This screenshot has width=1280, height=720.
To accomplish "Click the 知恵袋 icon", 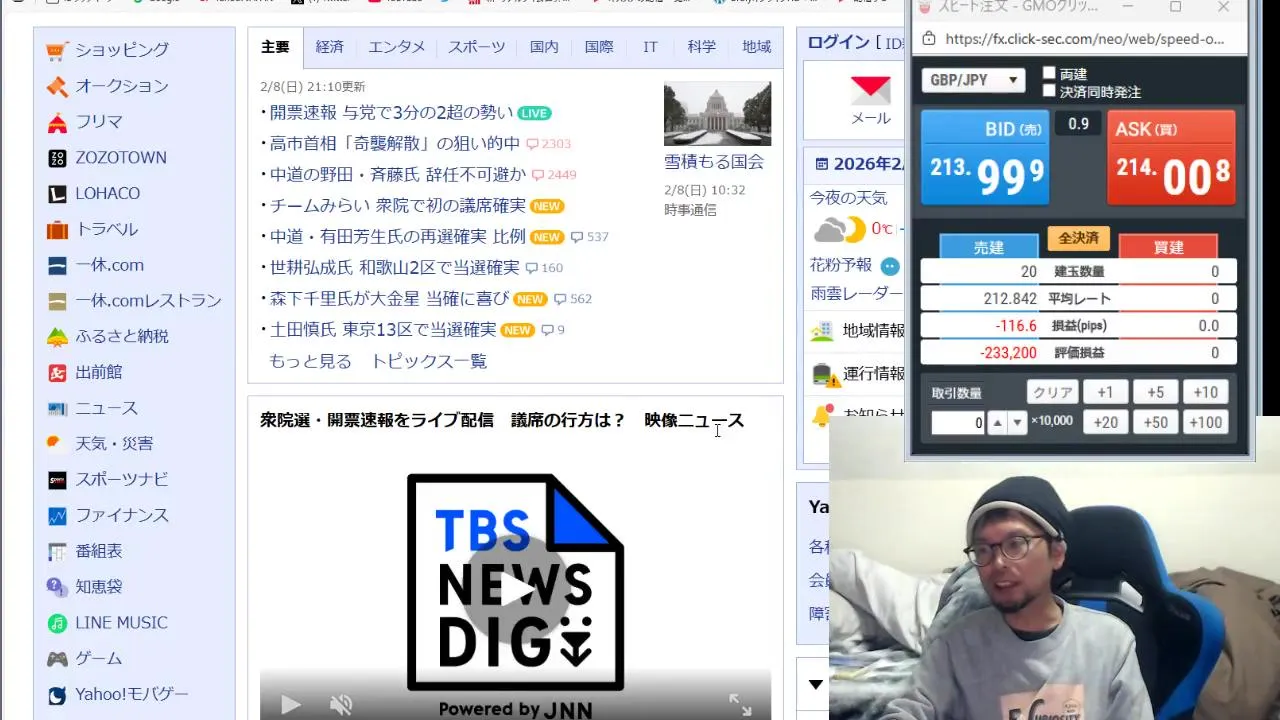I will tap(57, 587).
